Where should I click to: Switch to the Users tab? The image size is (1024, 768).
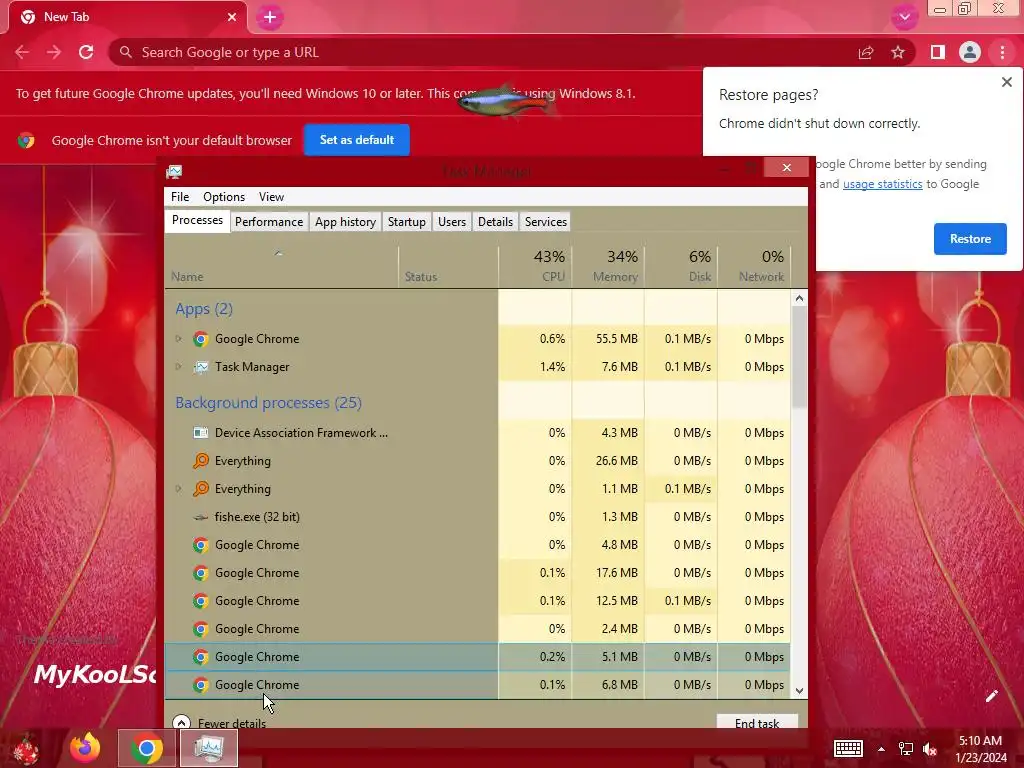point(452,222)
